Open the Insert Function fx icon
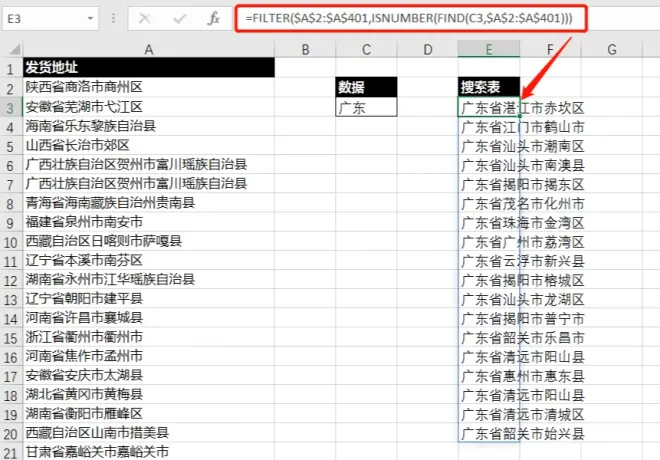 [214, 19]
